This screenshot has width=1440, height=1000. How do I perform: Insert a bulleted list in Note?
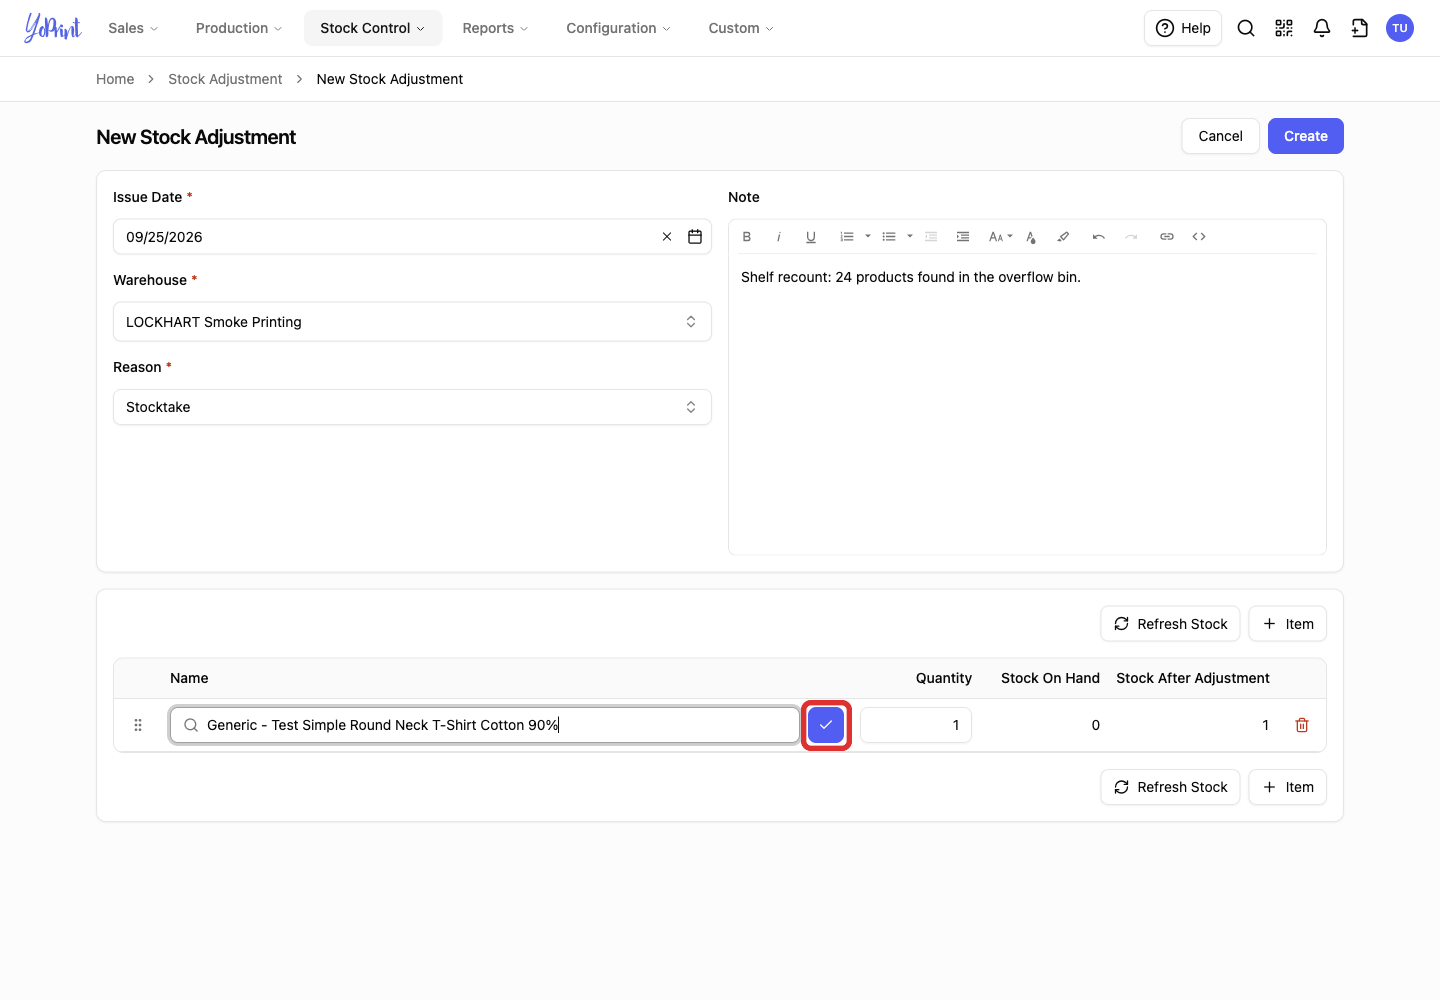pos(889,237)
